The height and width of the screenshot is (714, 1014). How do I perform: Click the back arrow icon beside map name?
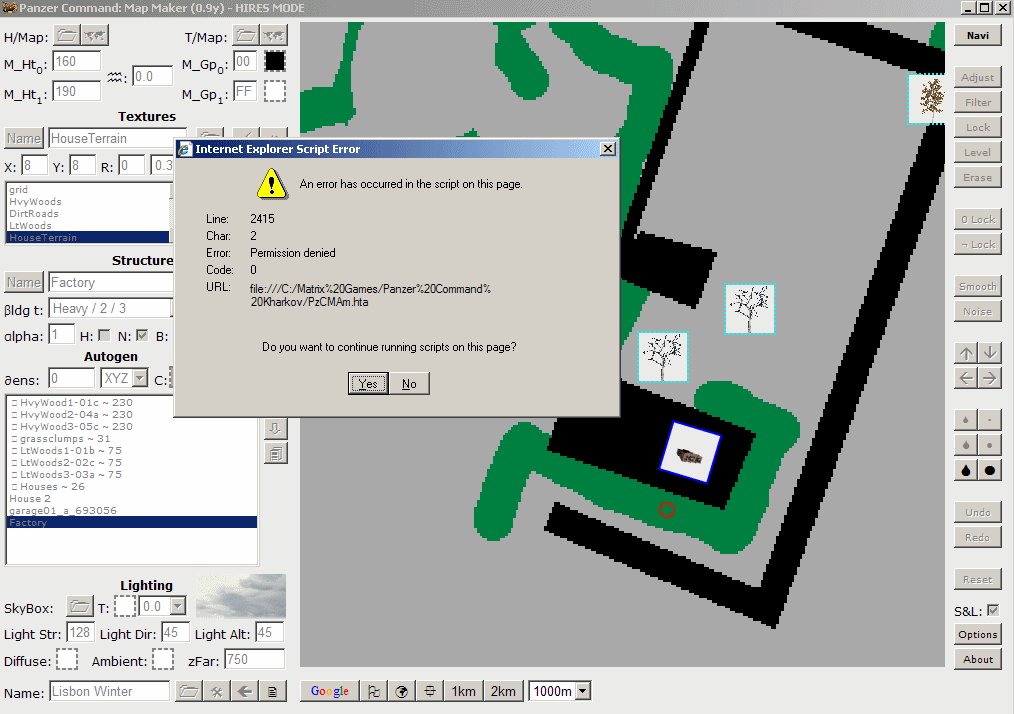pyautogui.click(x=244, y=691)
